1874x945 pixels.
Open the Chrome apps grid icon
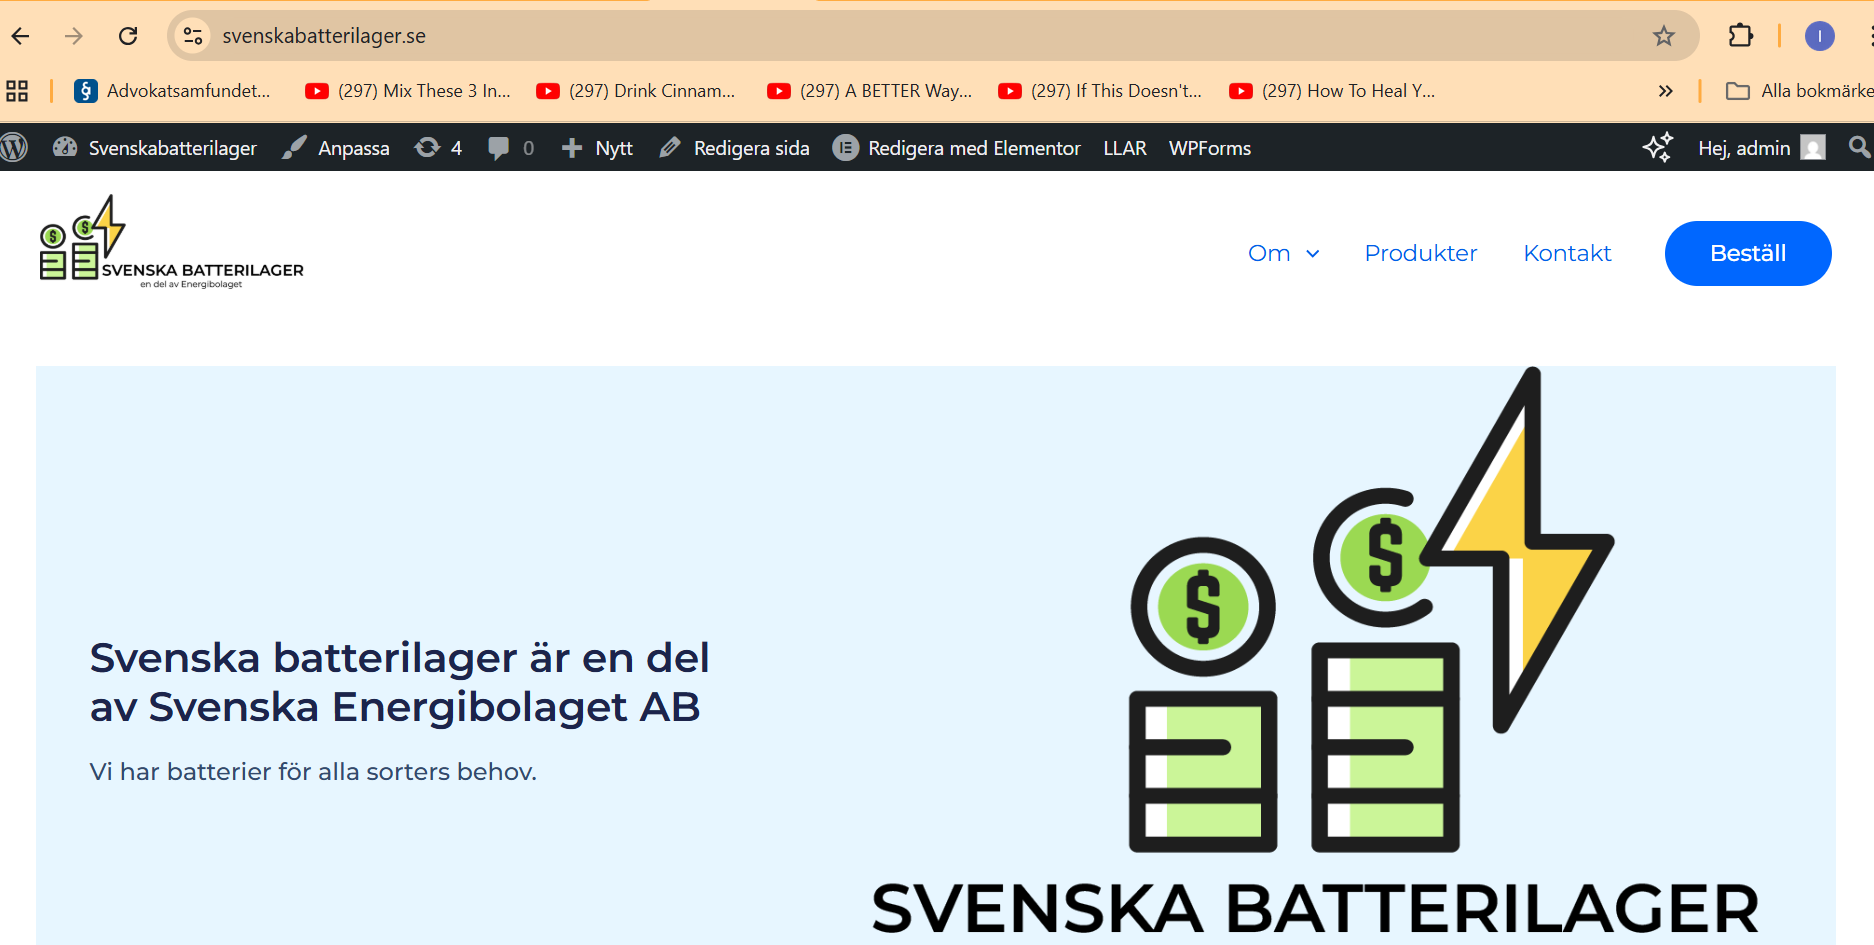coord(17,91)
